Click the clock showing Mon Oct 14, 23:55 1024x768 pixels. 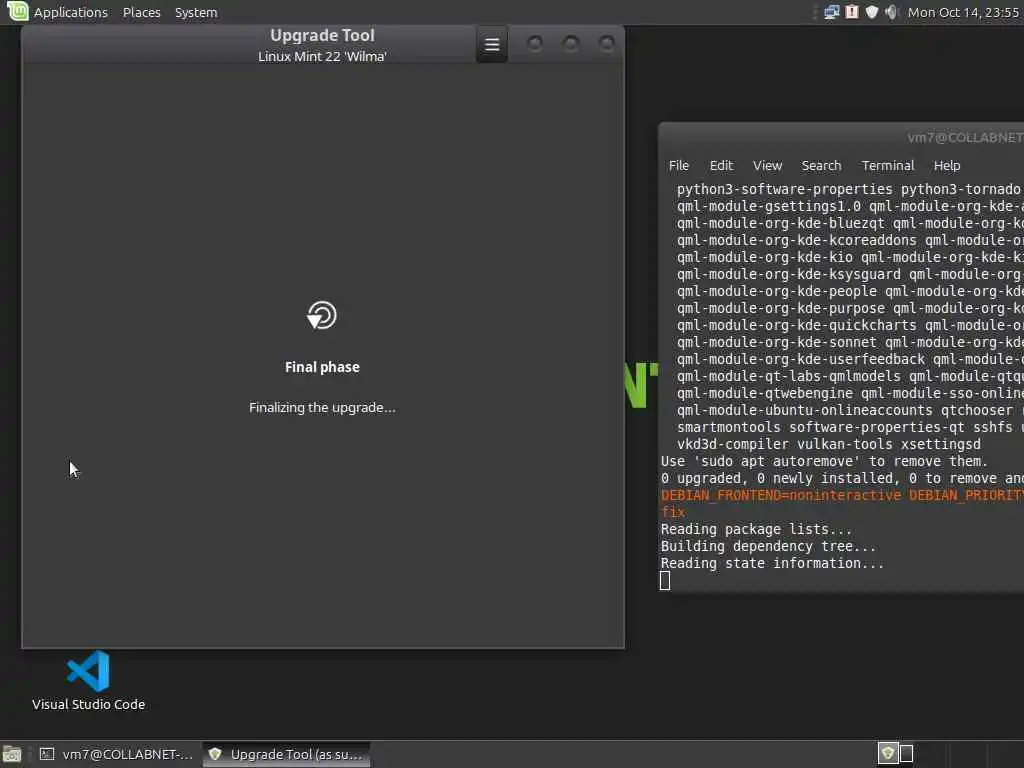coord(963,12)
